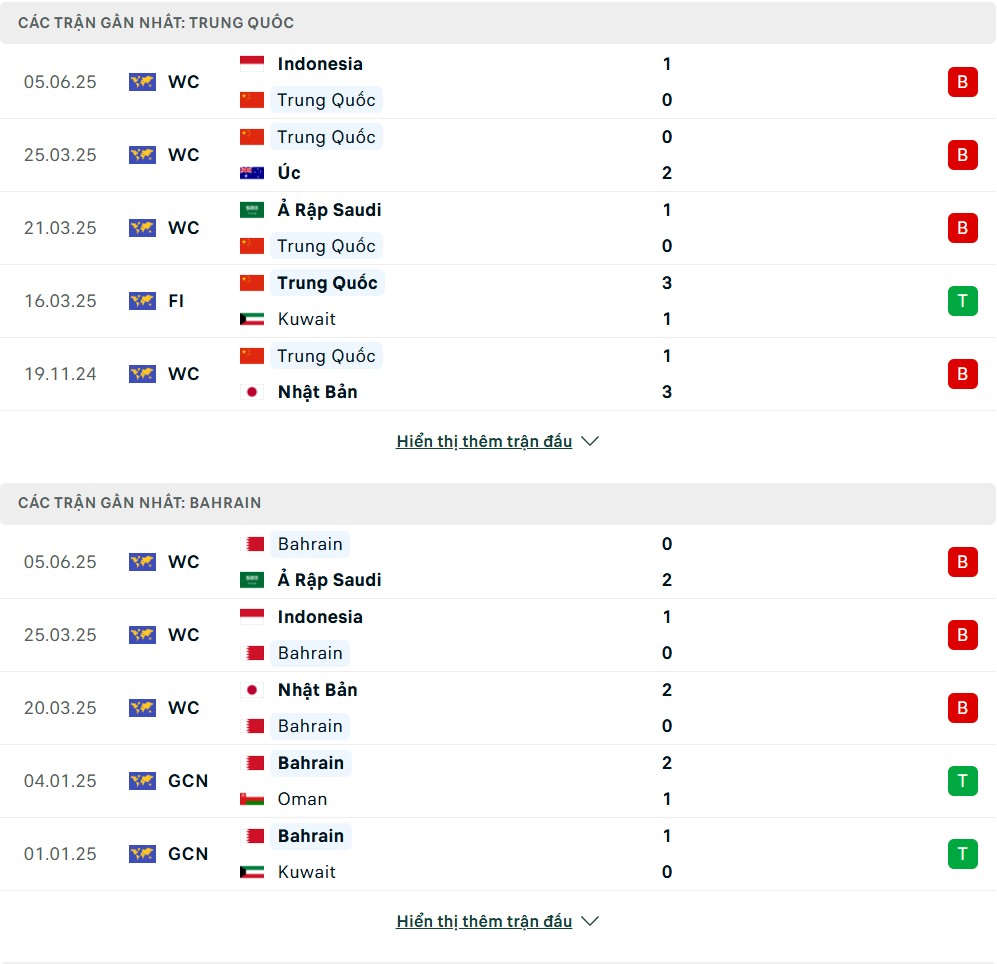Open 'Hiển thị thêm trận đấu' under Bahrain
This screenshot has height=964, width=997.
tap(484, 921)
